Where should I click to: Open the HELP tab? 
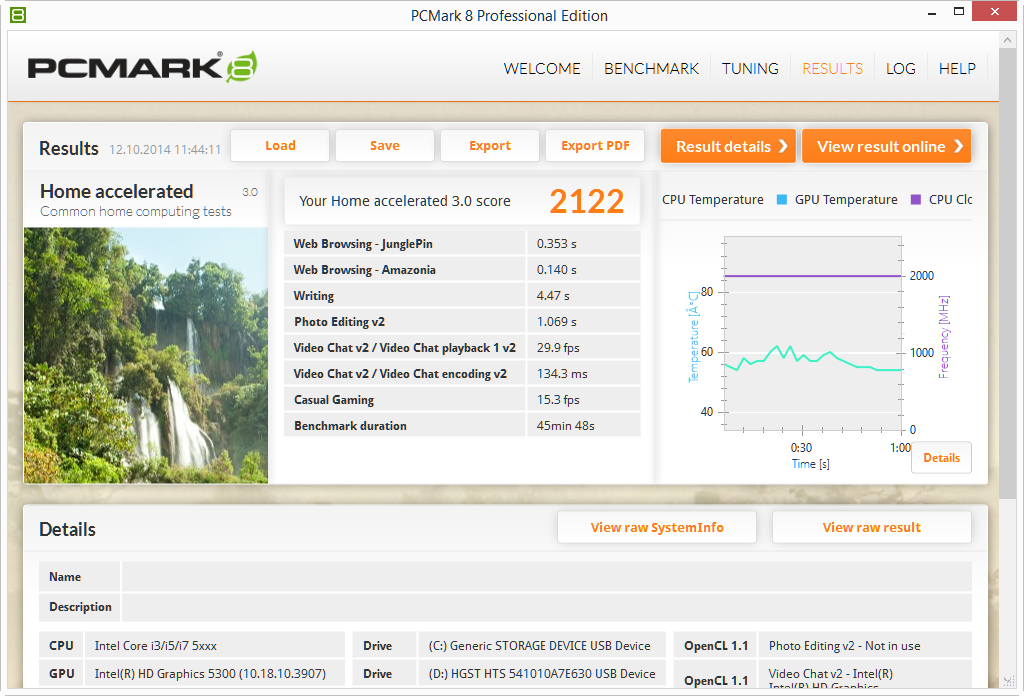(x=957, y=69)
